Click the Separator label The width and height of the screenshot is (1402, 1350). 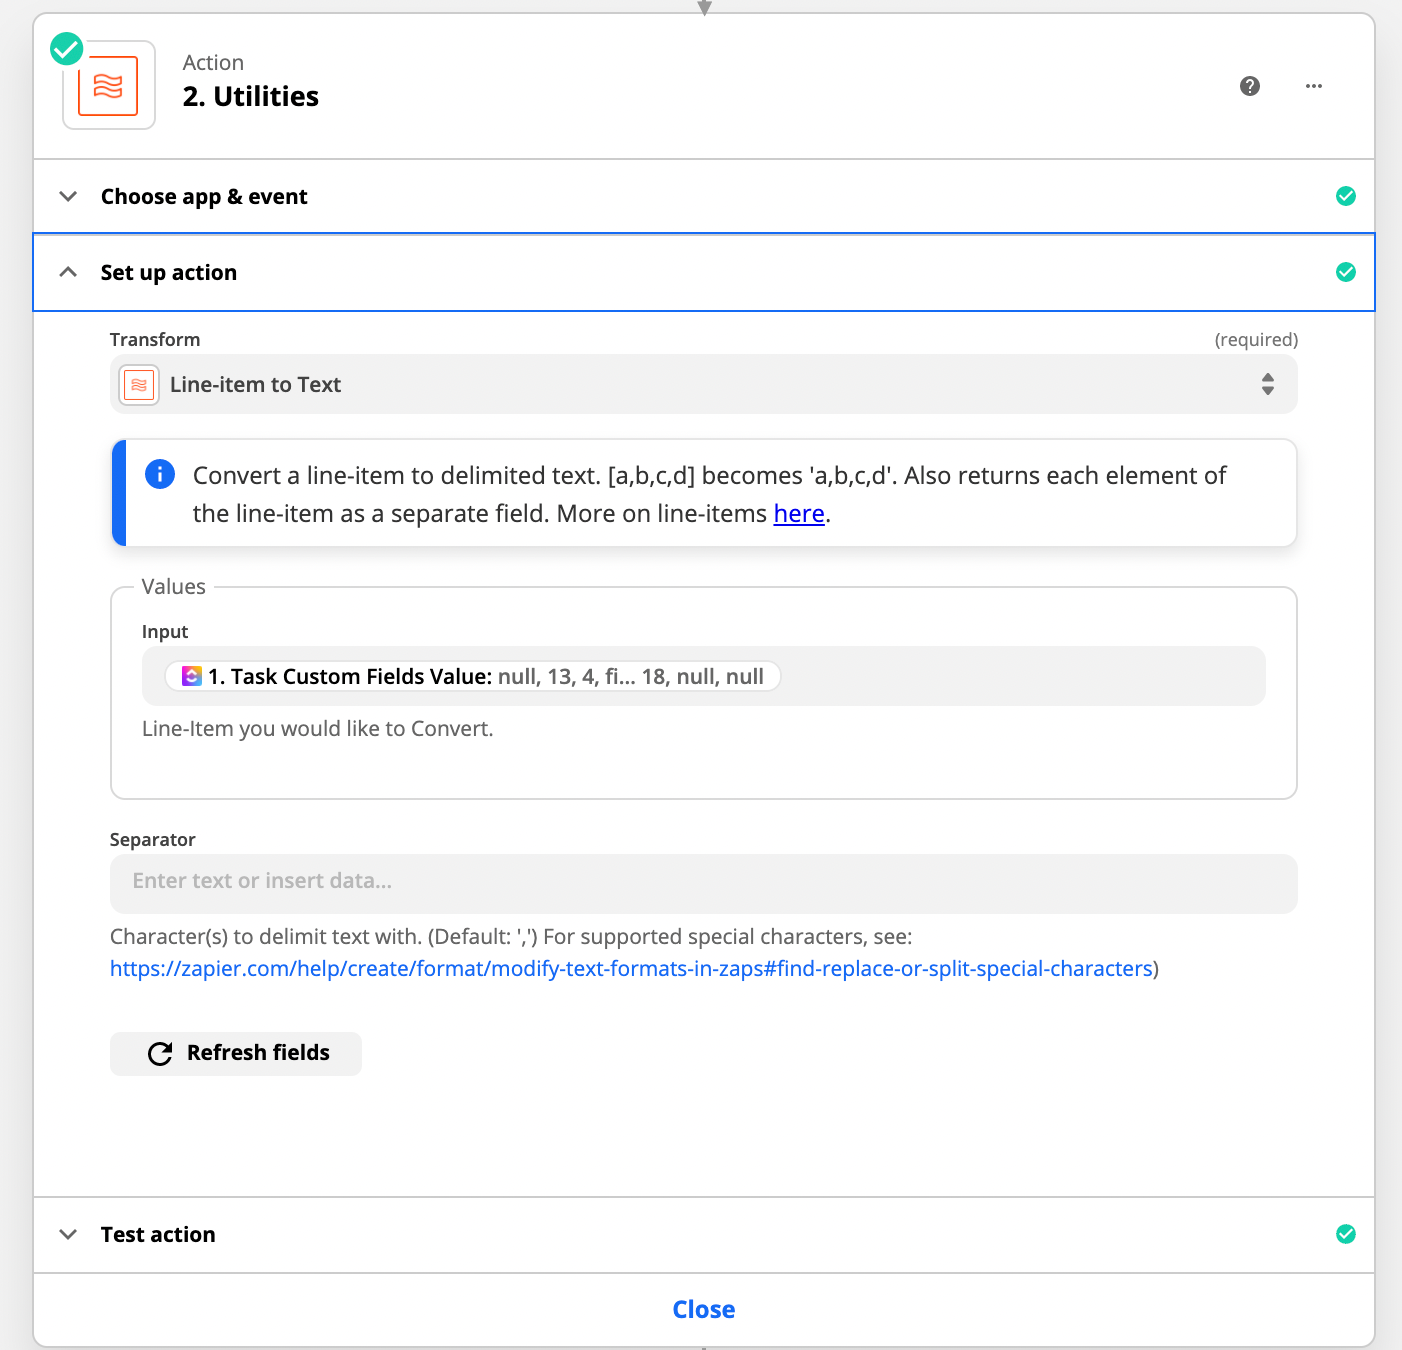point(153,840)
